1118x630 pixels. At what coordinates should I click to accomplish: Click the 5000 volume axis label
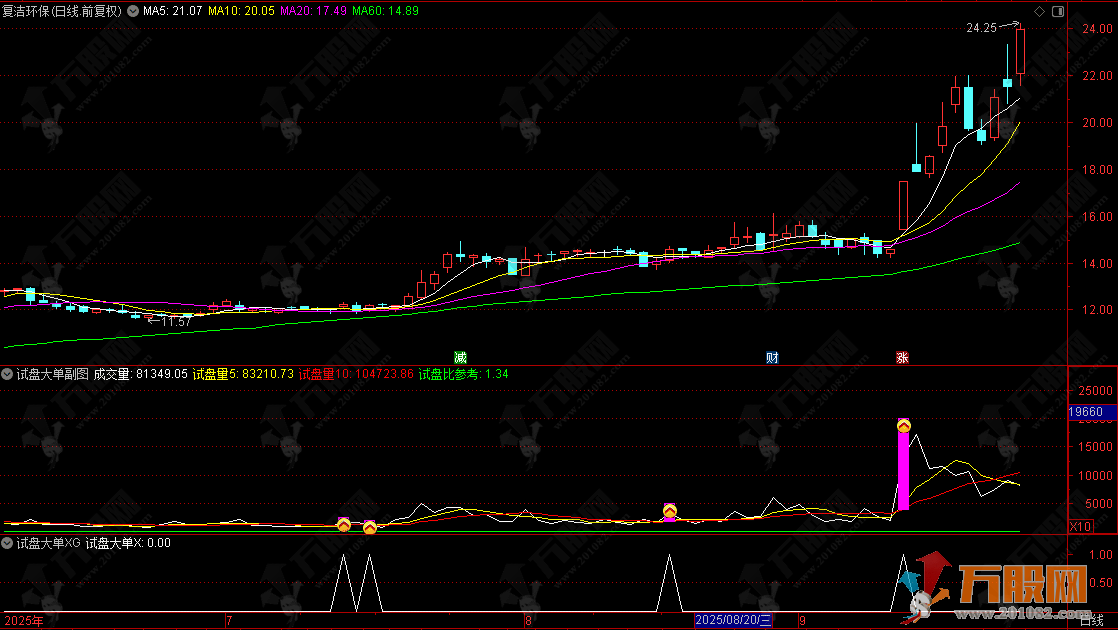(x=1099, y=504)
